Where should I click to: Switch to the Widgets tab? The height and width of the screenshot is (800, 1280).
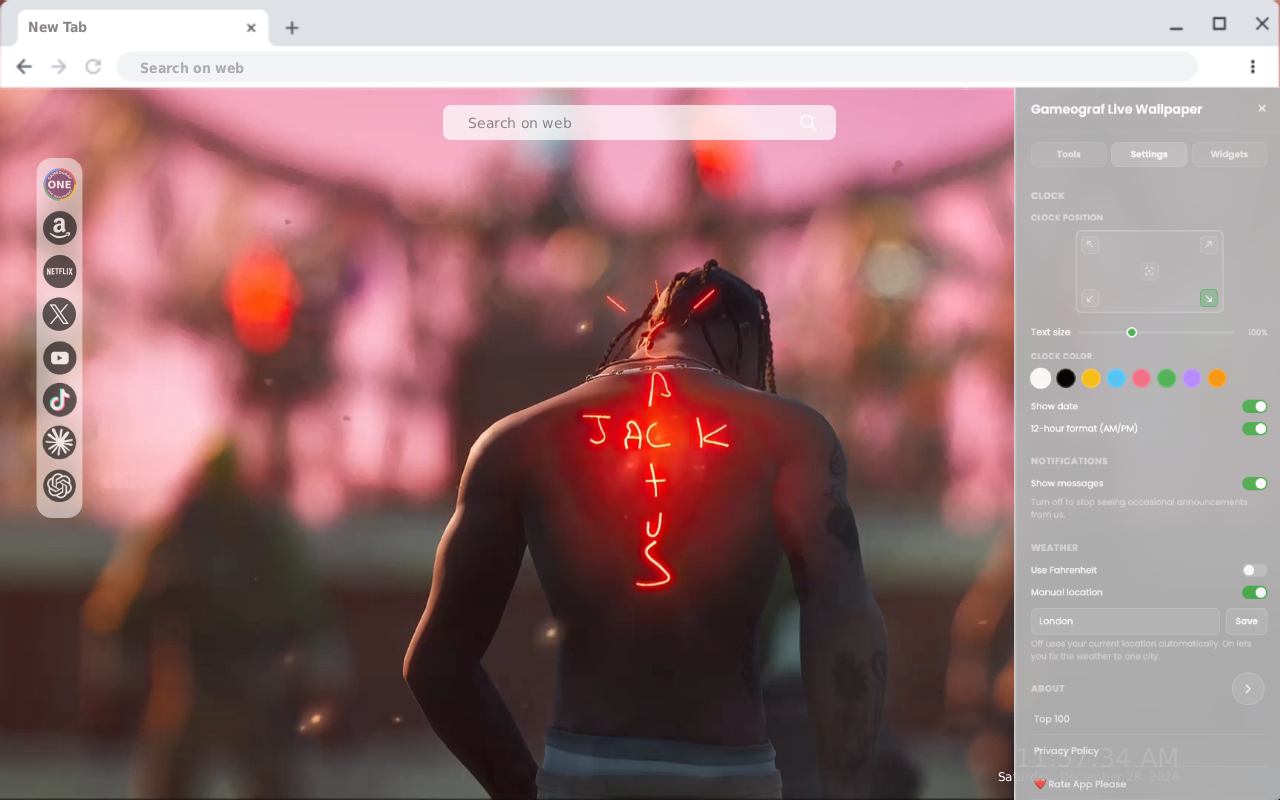(1229, 154)
